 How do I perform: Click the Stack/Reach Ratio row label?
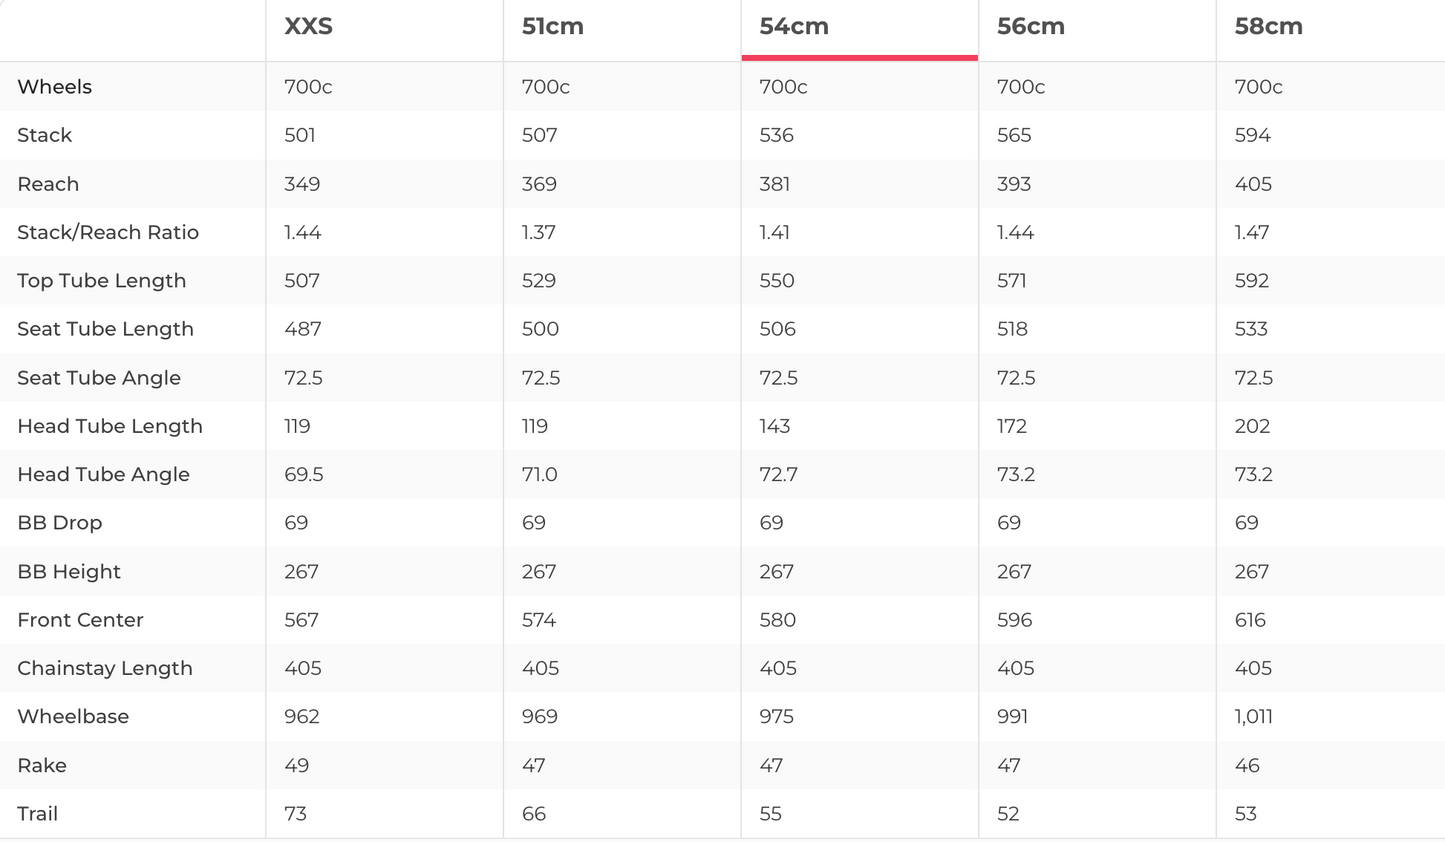(108, 232)
